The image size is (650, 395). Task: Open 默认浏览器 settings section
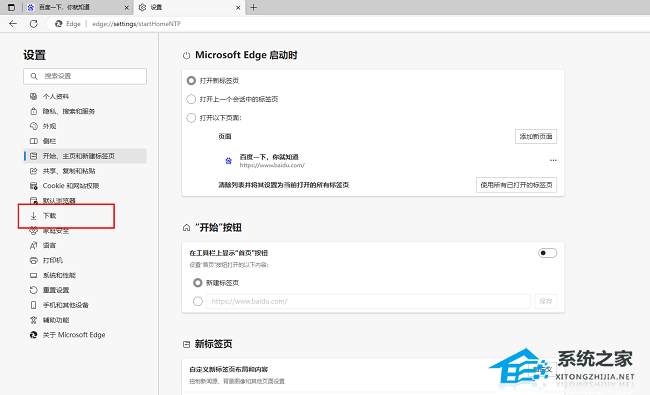pos(85,201)
